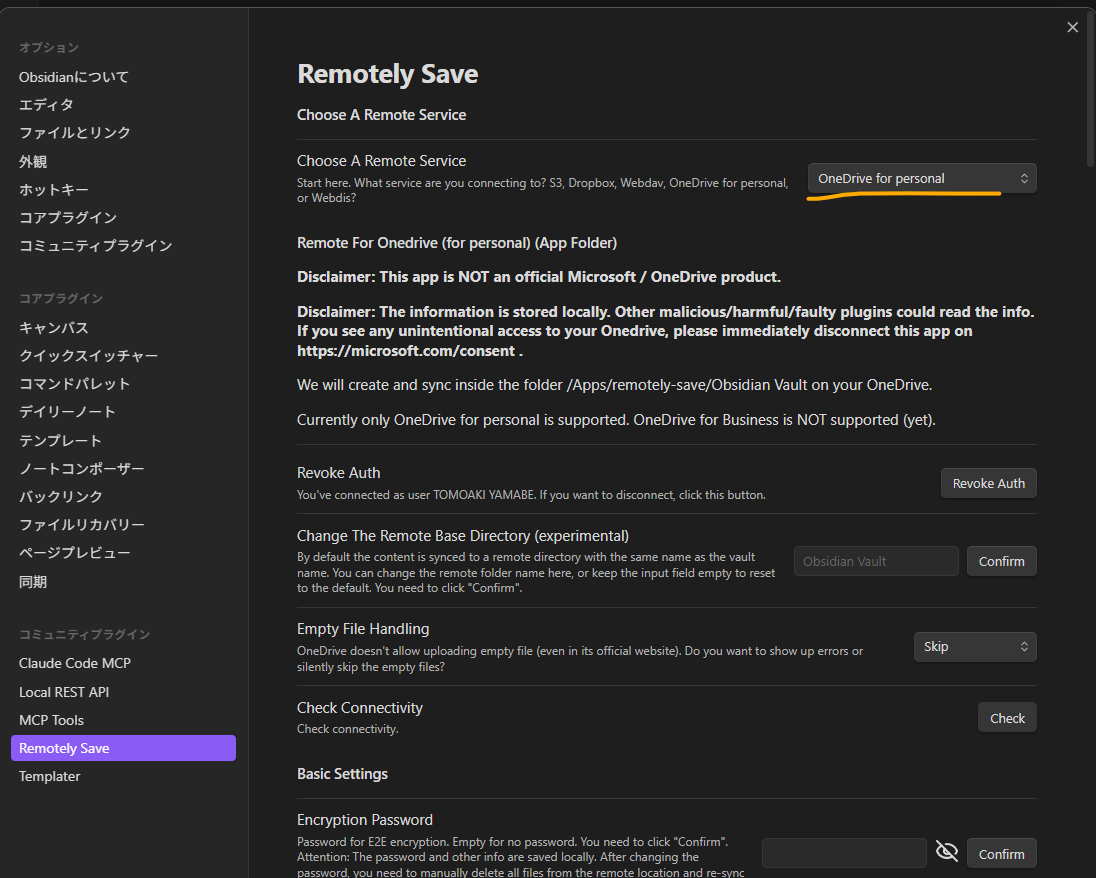Focus the Obsidian Vault directory input field

coord(876,561)
